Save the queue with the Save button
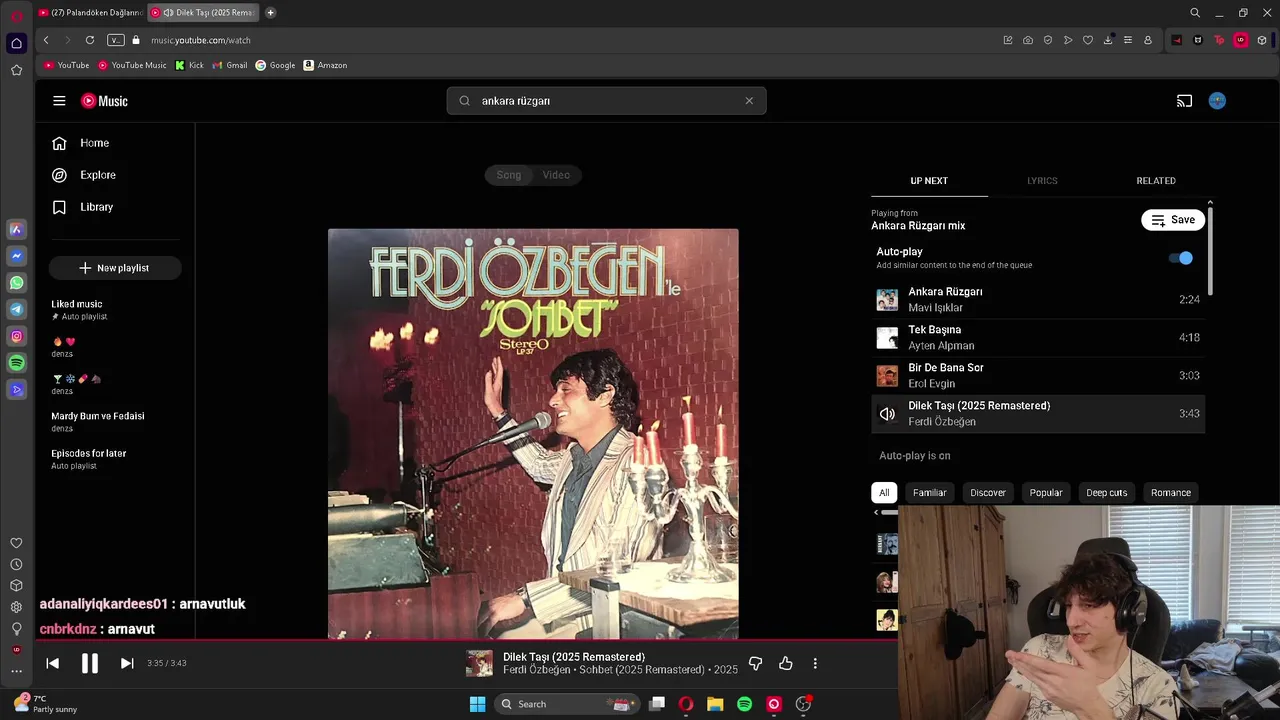 pyautogui.click(x=1173, y=220)
